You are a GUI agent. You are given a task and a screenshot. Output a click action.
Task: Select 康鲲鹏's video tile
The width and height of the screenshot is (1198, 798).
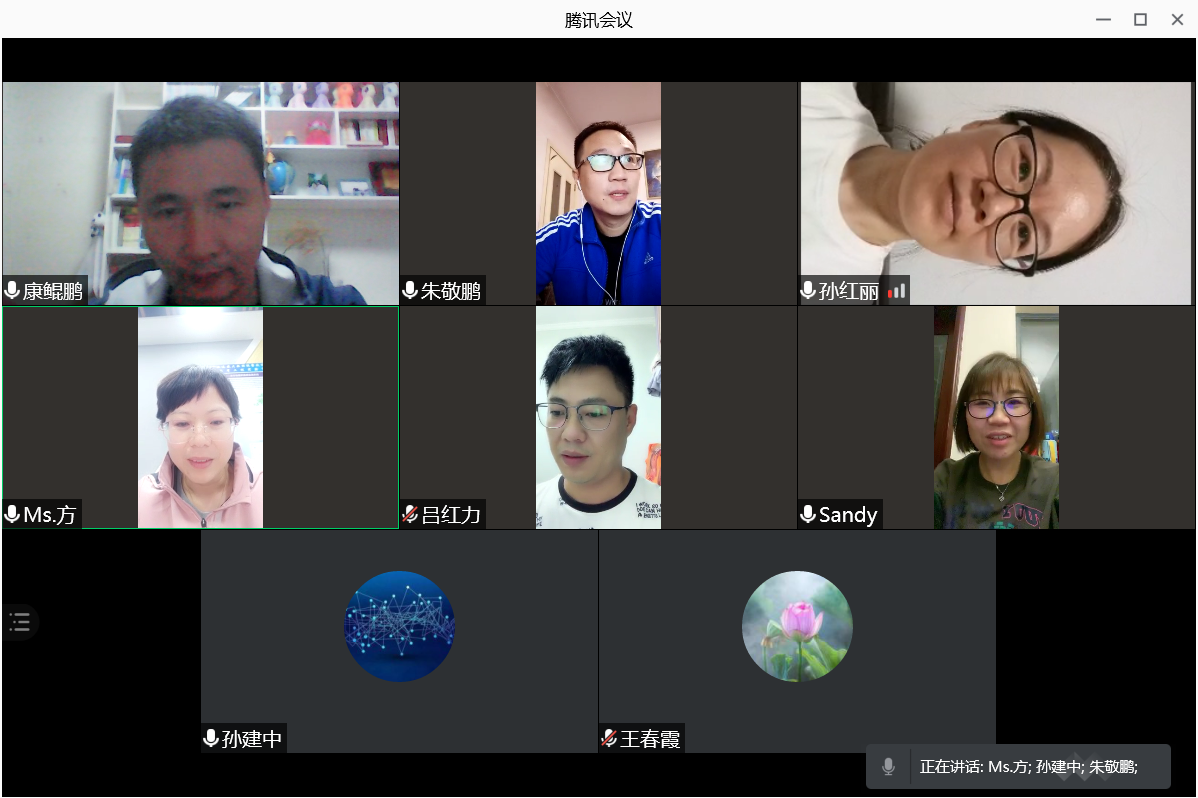pyautogui.click(x=200, y=180)
